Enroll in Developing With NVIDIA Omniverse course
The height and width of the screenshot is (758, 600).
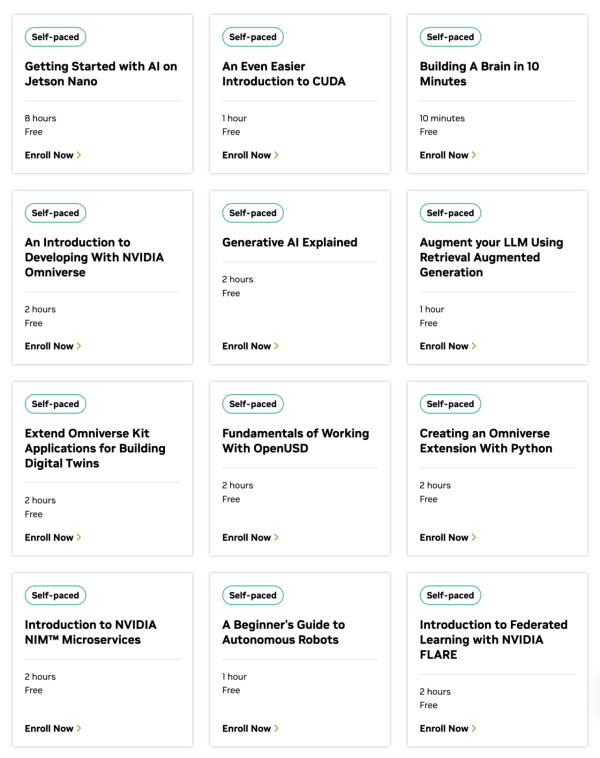53,346
